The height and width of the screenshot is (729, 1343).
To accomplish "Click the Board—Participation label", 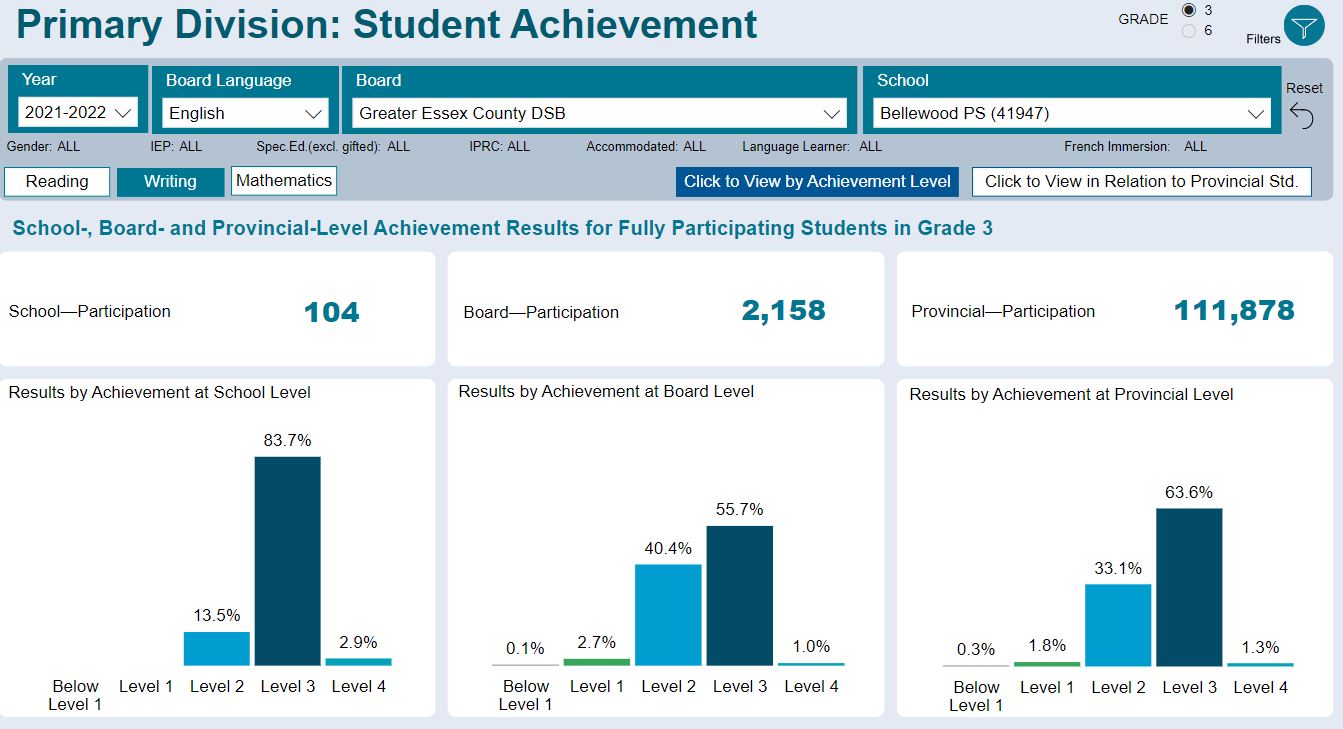I will coord(541,313).
